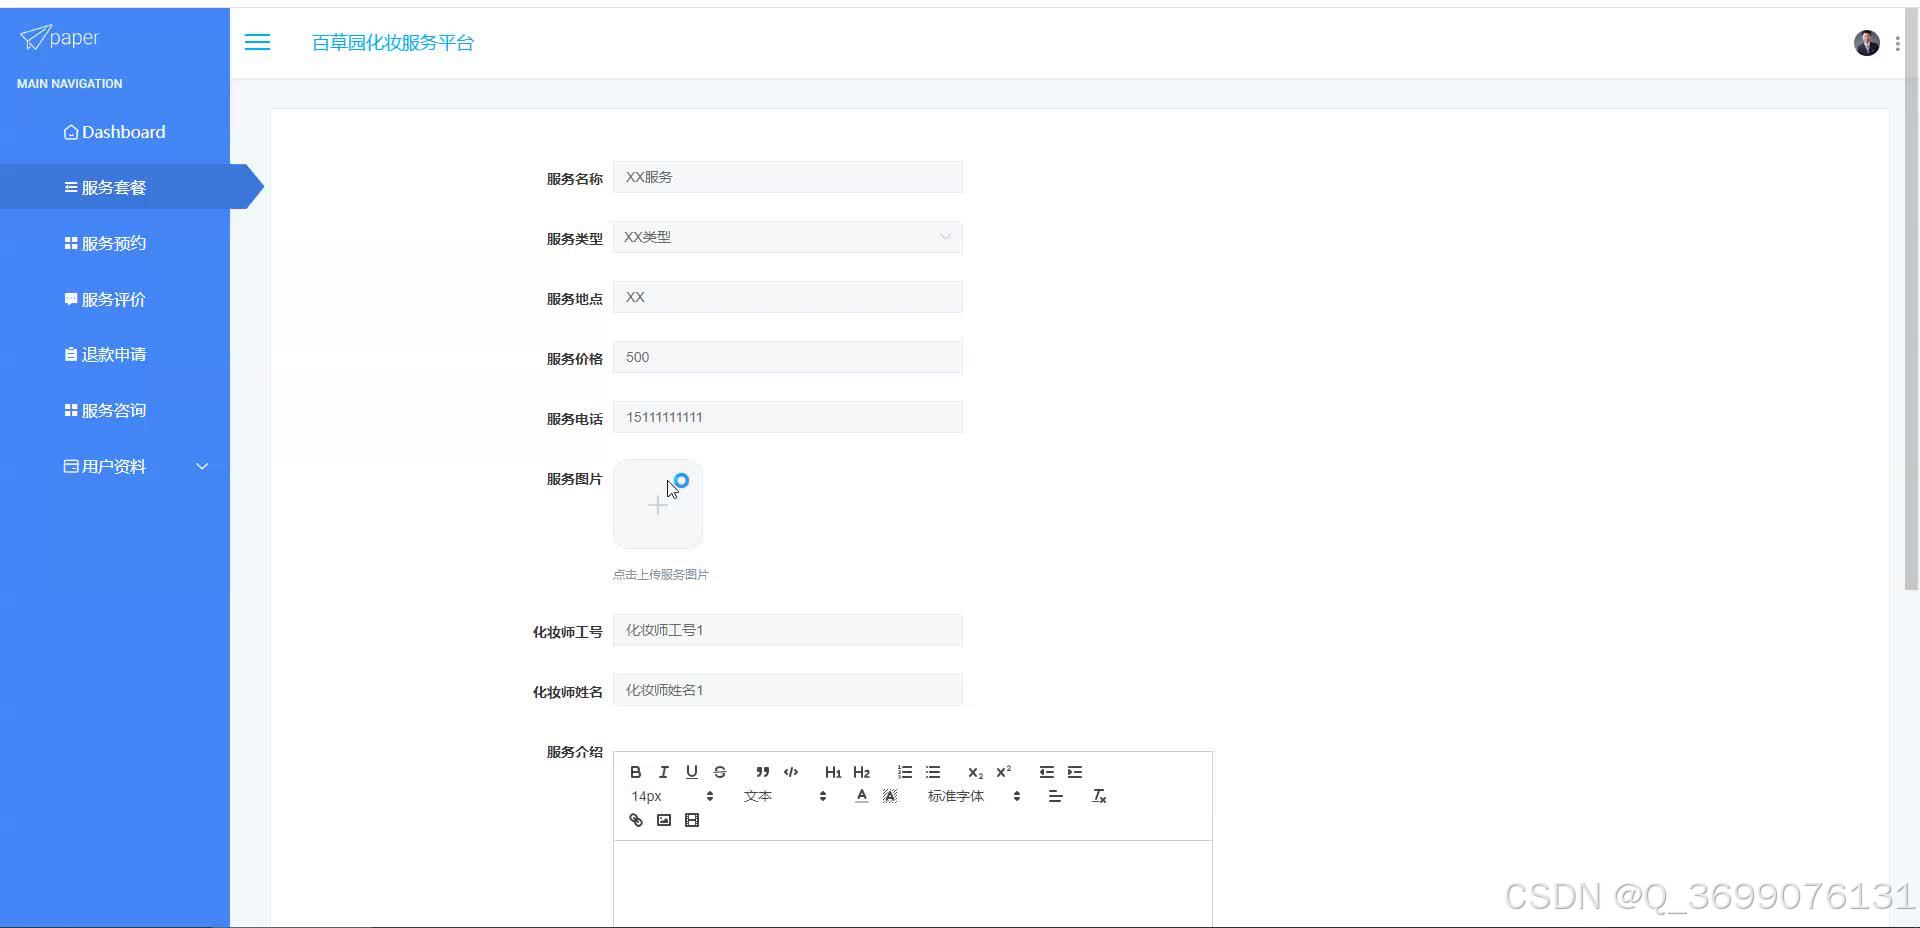Screen dimensions: 1920x928
Task: Expand the 用户资料 sidebar menu
Action: tap(115, 465)
